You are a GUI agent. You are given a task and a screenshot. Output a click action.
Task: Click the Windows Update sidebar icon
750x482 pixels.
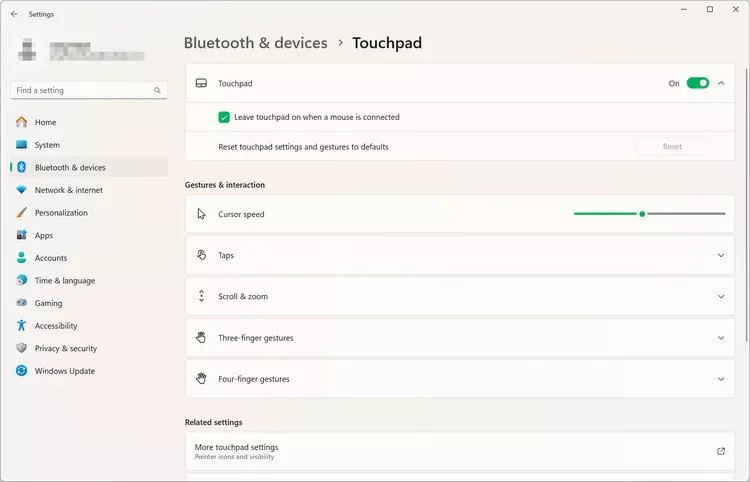click(21, 371)
